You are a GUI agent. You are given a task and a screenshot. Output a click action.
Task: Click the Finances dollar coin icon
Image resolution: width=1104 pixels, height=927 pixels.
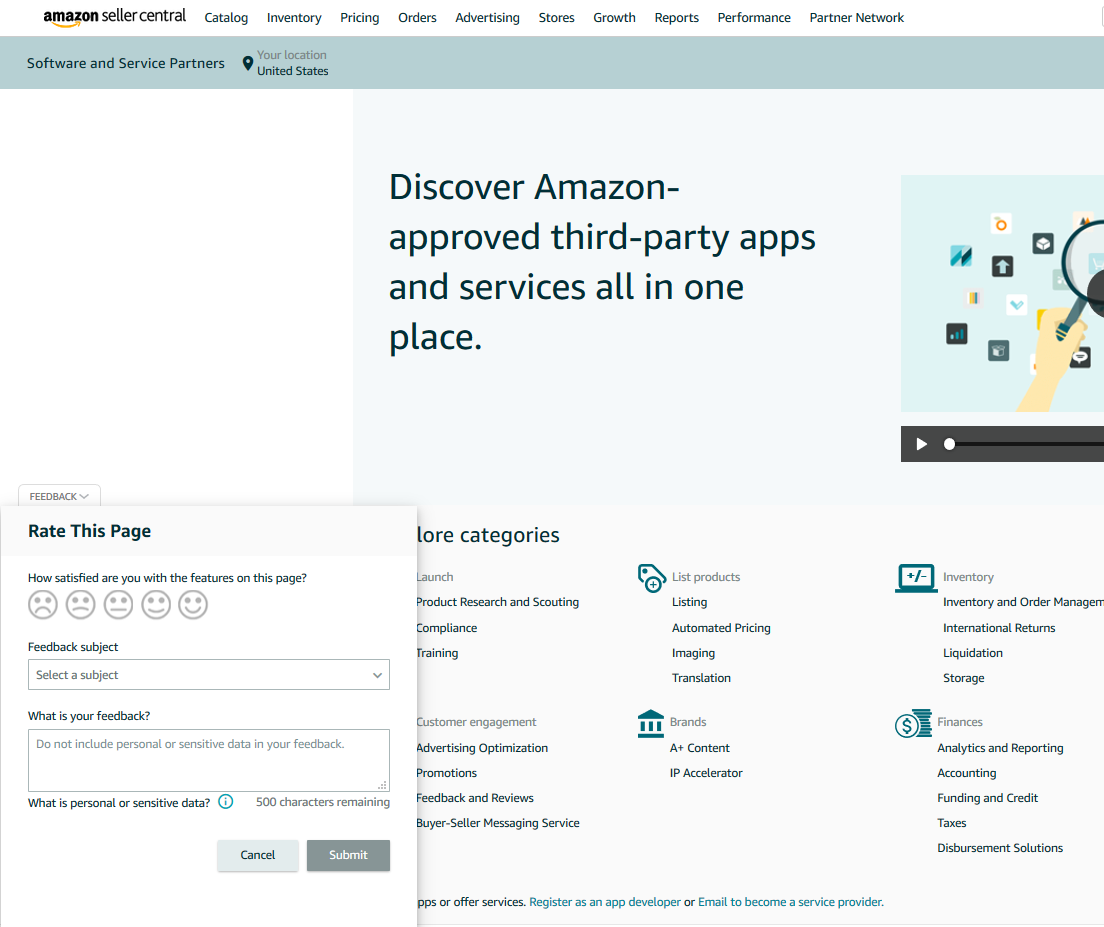912,724
